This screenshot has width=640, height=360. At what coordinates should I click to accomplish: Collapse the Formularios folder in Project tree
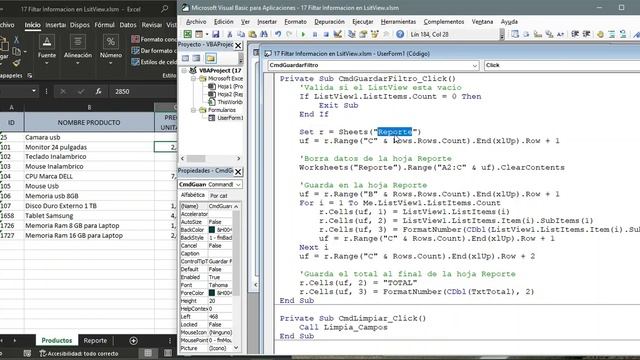click(193, 110)
